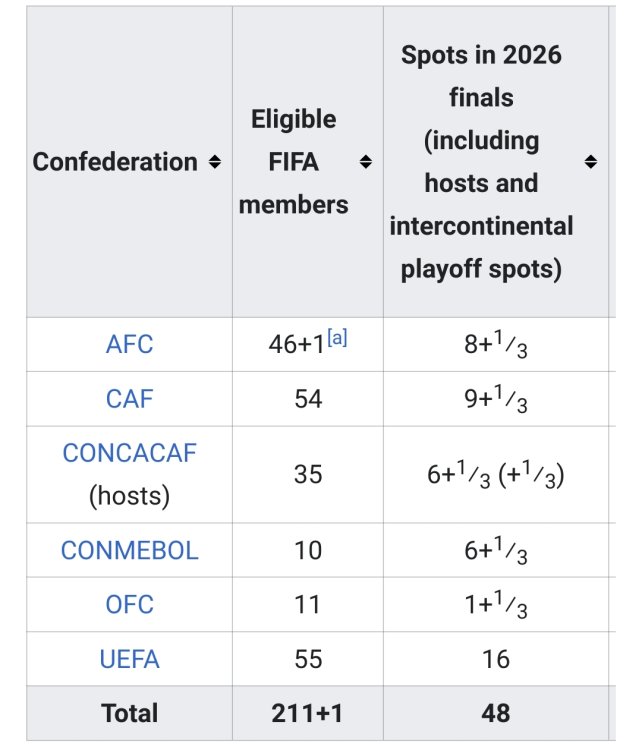Viewport: 642px width, 750px height.
Task: Click UEFA's 55 members cell
Action: (x=308, y=660)
